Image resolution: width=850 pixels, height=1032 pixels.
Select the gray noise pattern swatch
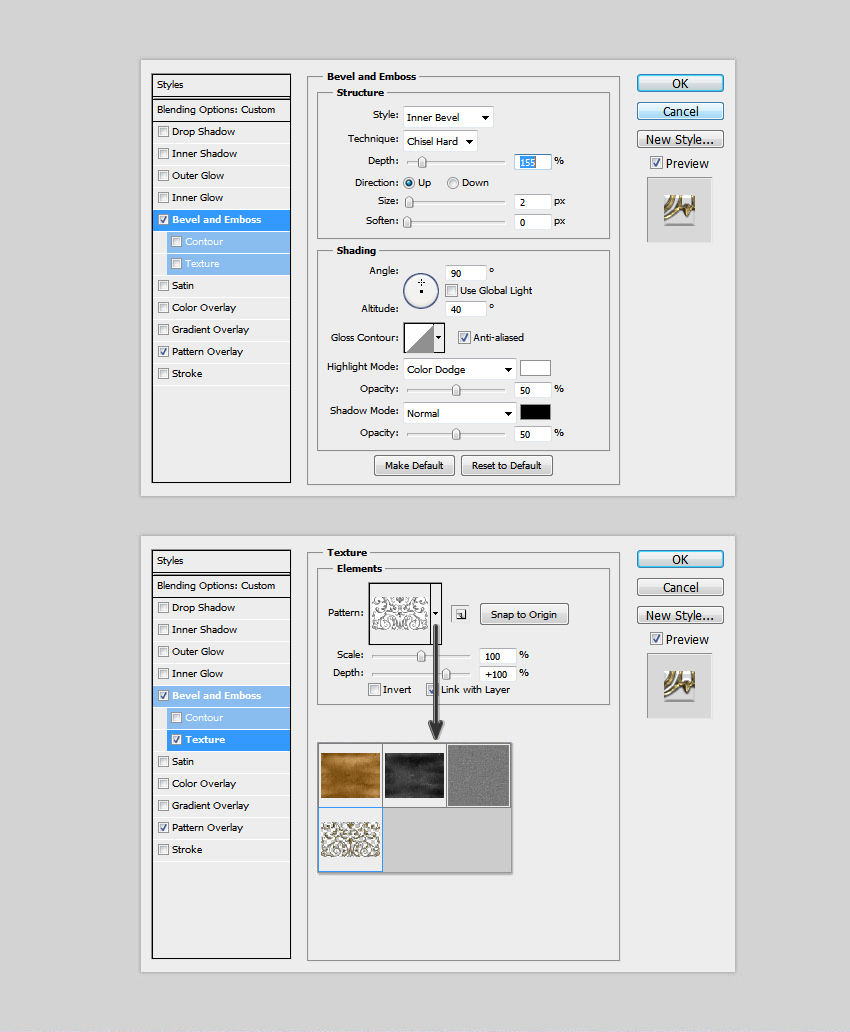(479, 775)
